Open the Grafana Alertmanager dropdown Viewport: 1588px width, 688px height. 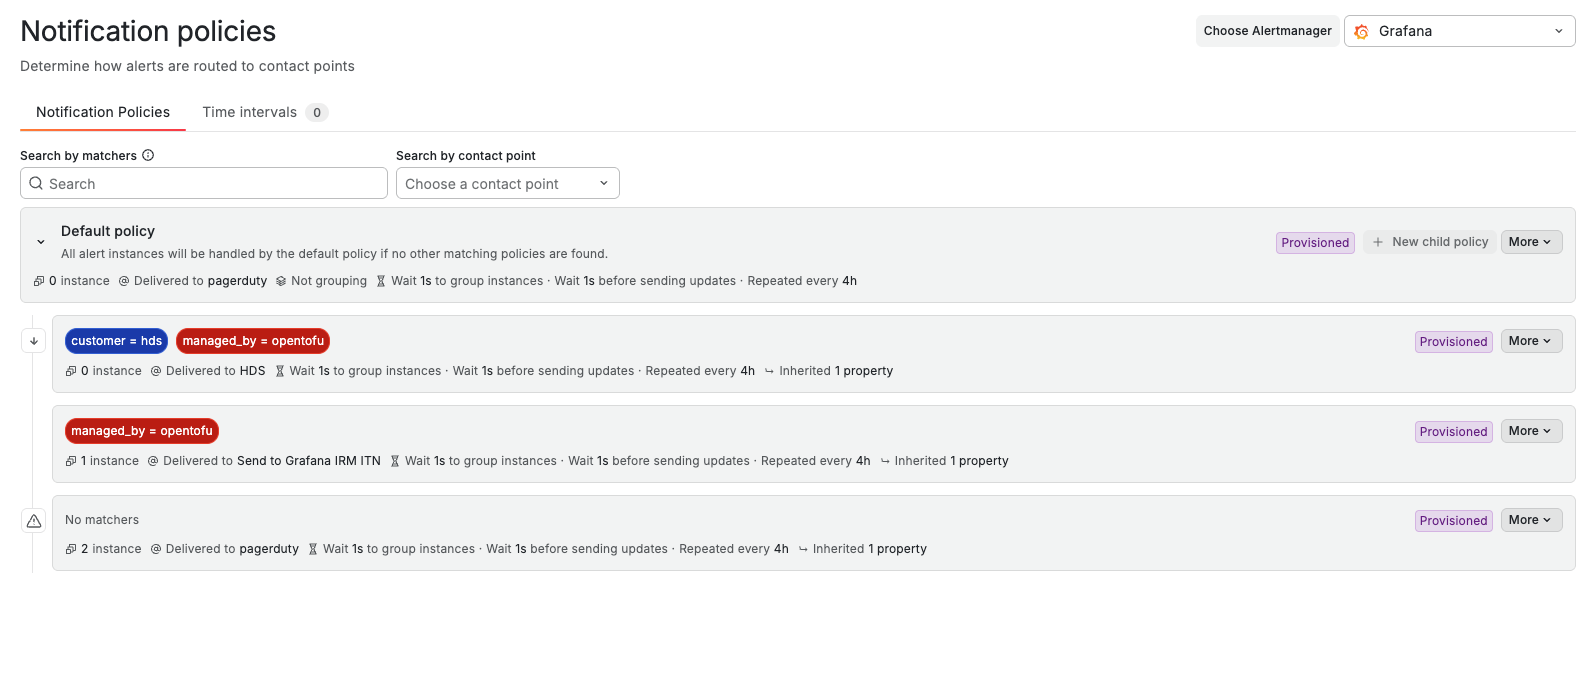point(1460,31)
